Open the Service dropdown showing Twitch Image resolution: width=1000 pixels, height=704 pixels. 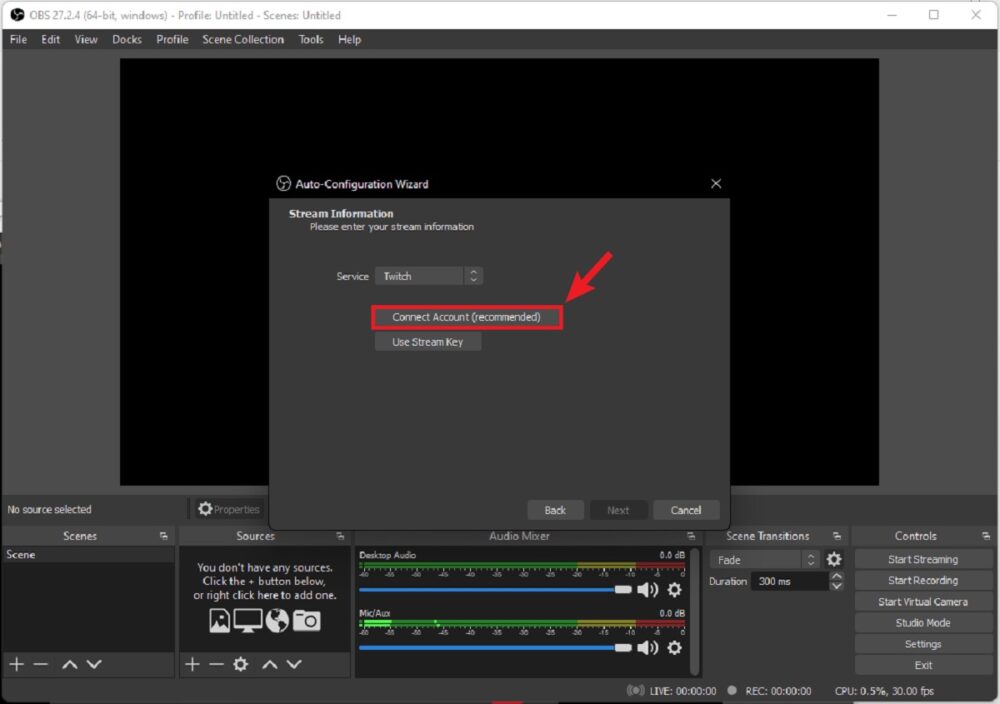[x=429, y=275]
